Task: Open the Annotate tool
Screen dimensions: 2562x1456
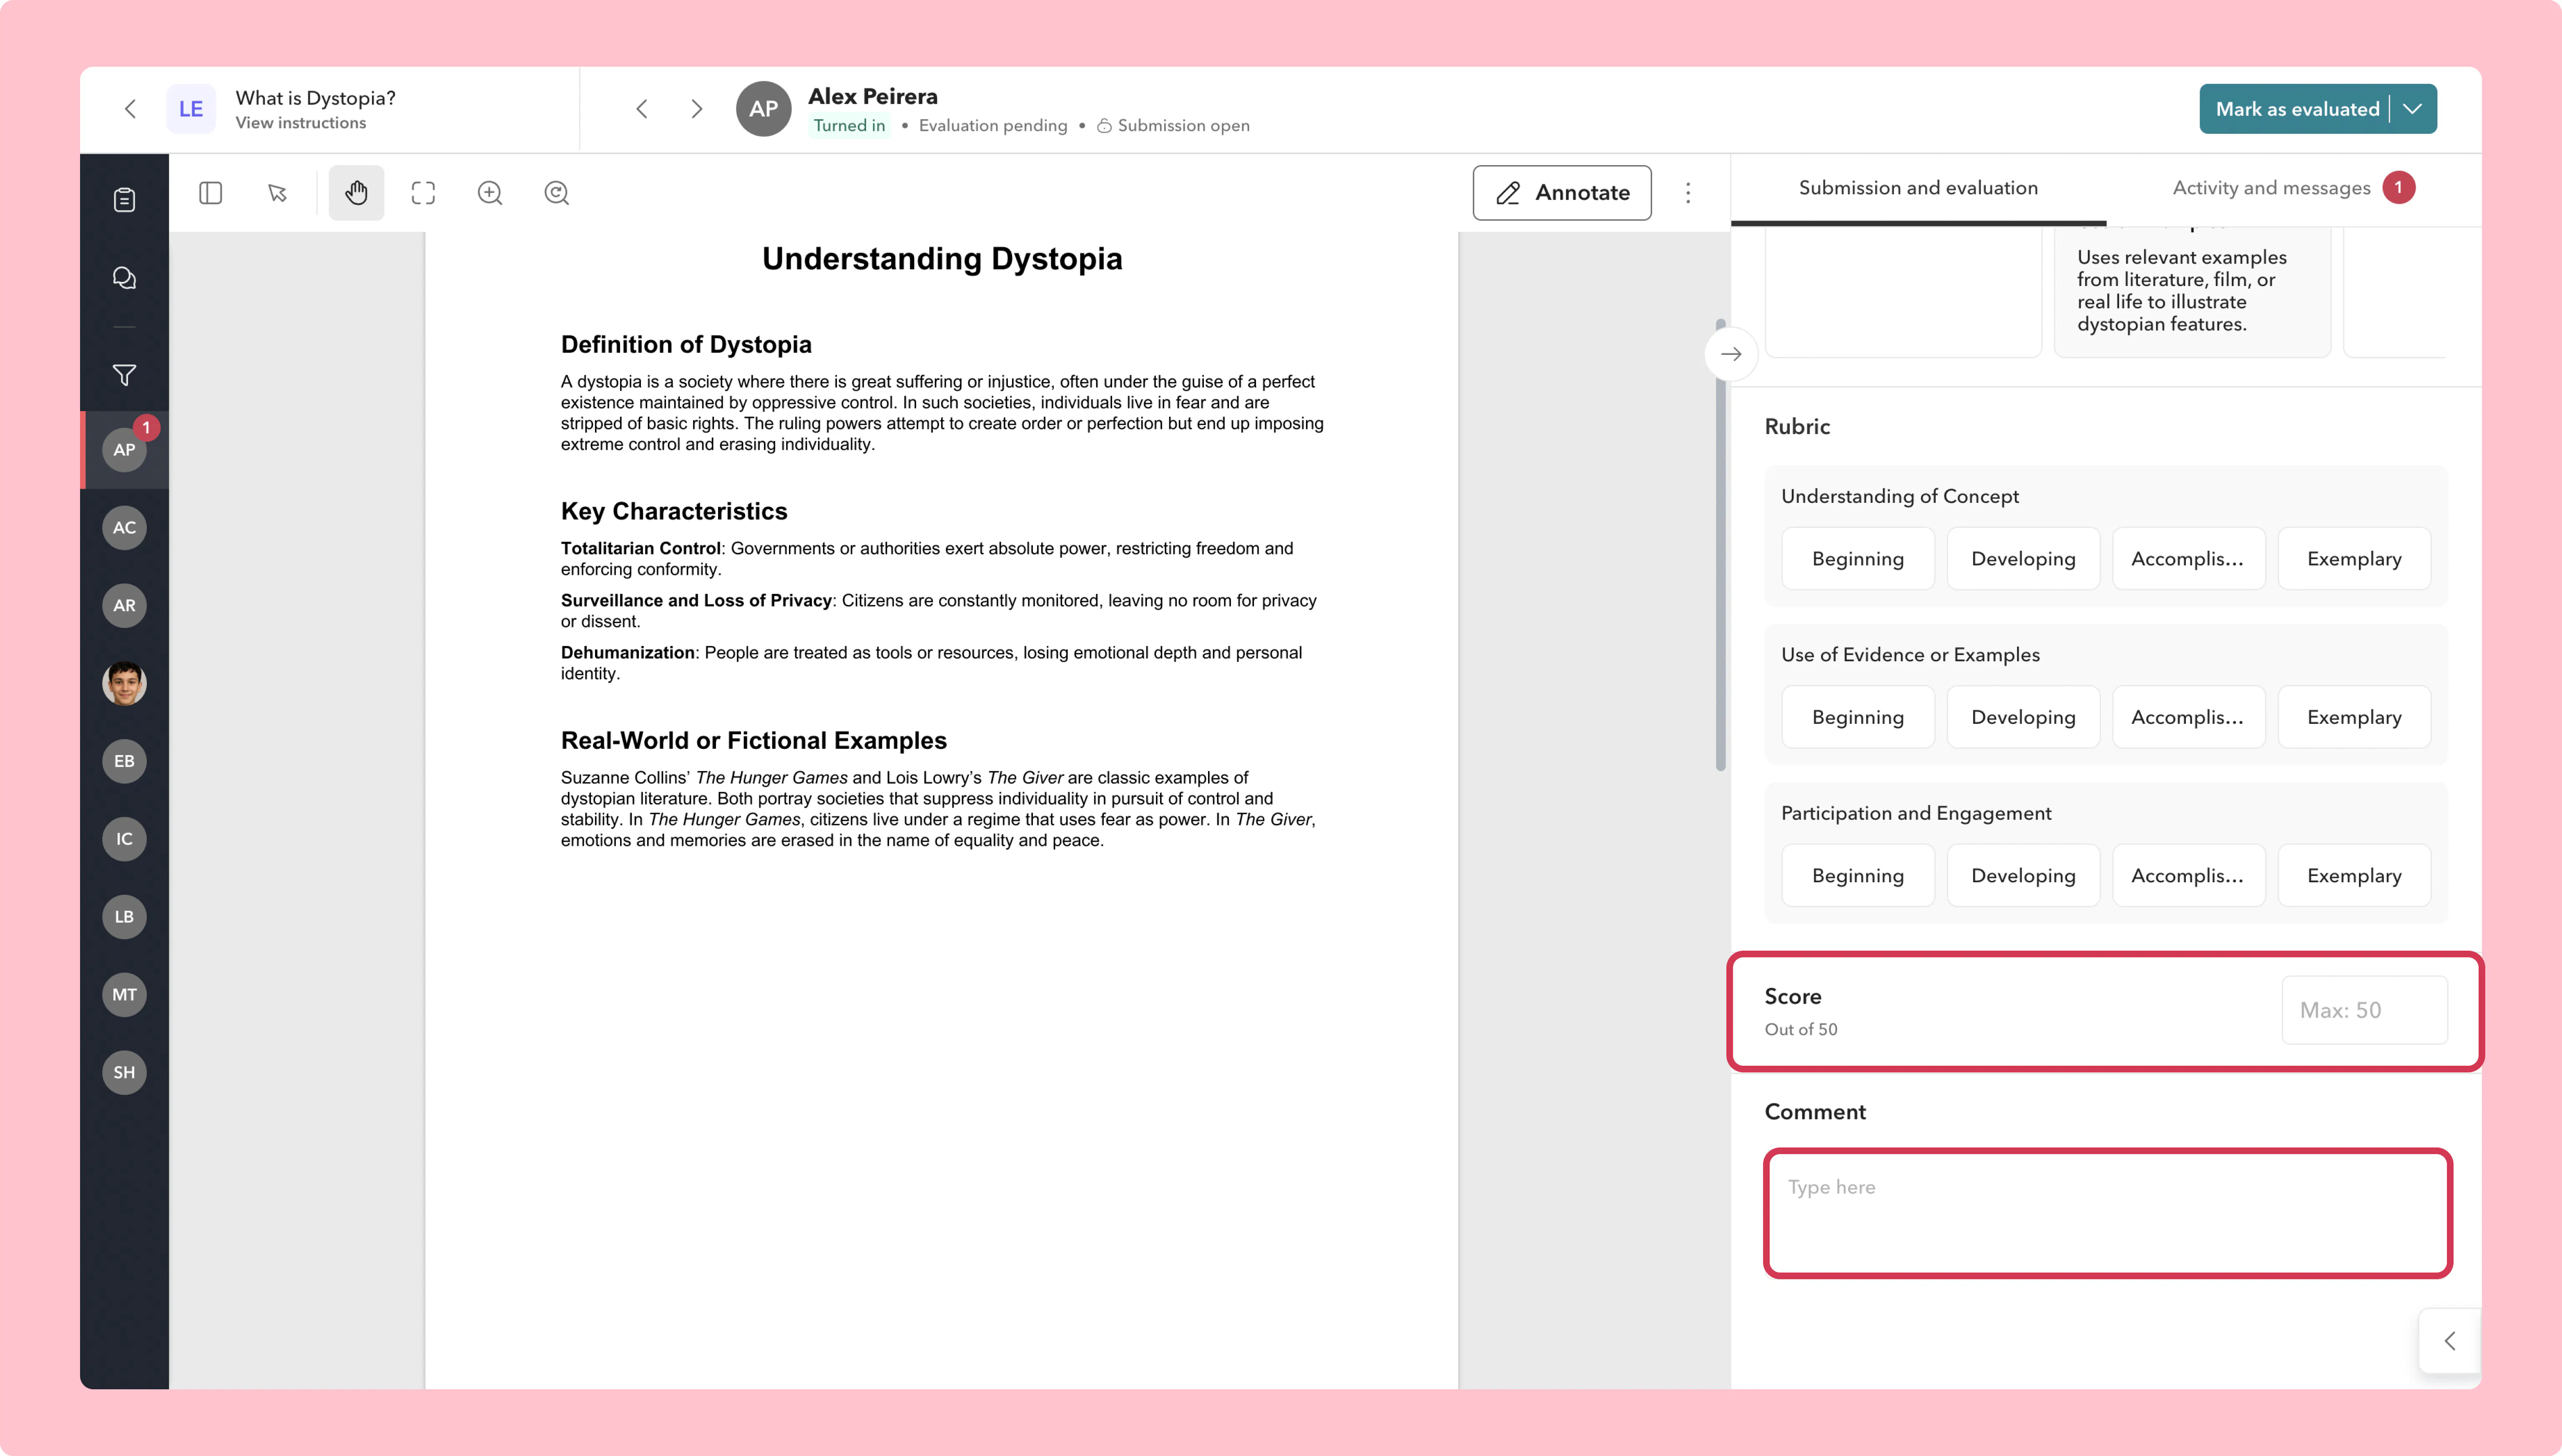Action: pos(1562,193)
